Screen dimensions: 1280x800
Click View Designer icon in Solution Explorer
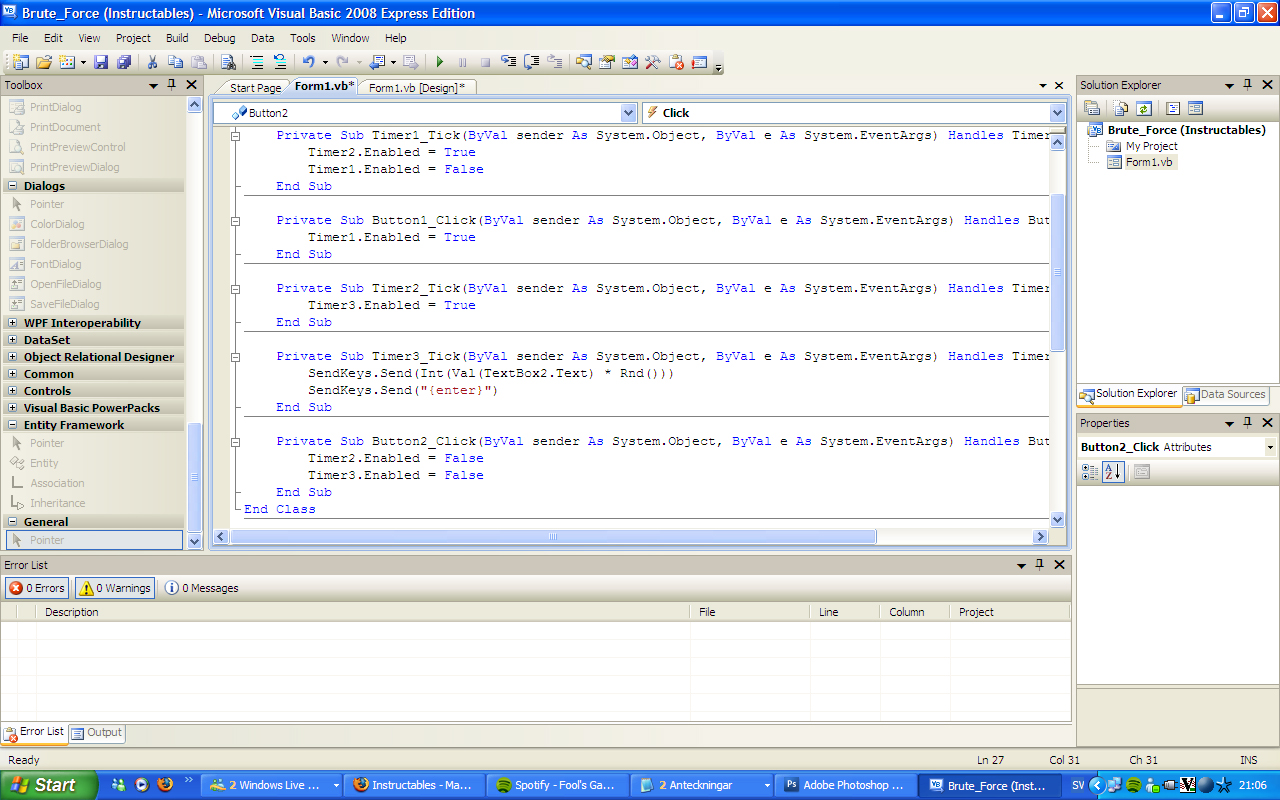click(x=1195, y=108)
